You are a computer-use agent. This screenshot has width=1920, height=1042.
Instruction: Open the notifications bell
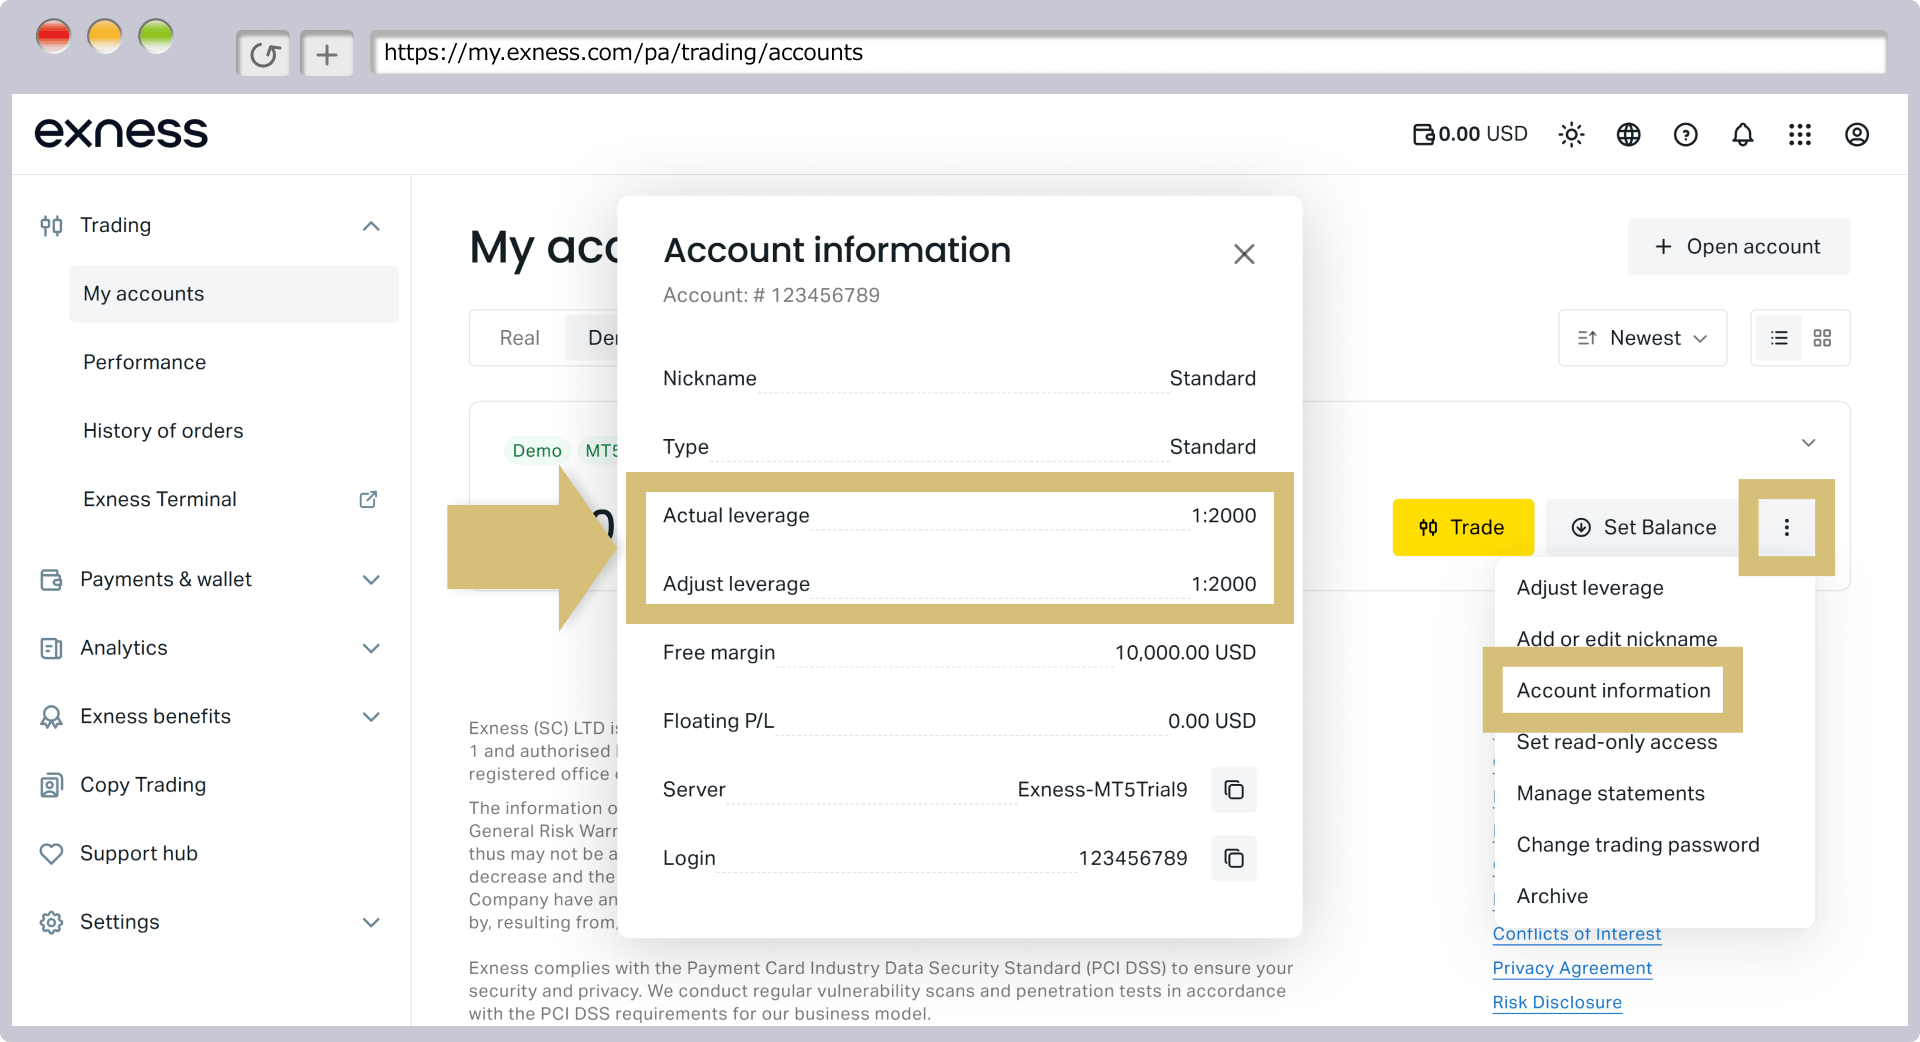[x=1742, y=134]
